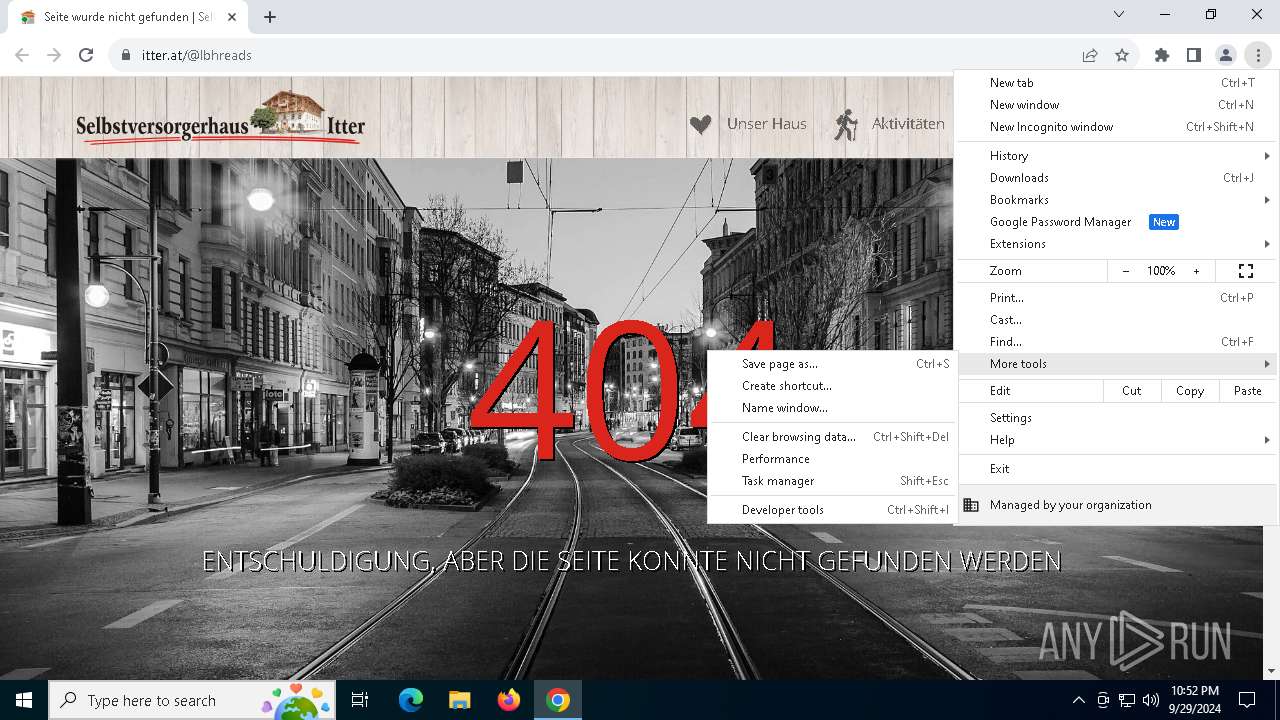Viewport: 1280px width, 720px height.
Task: Open Task manager from submenu
Action: point(832,481)
